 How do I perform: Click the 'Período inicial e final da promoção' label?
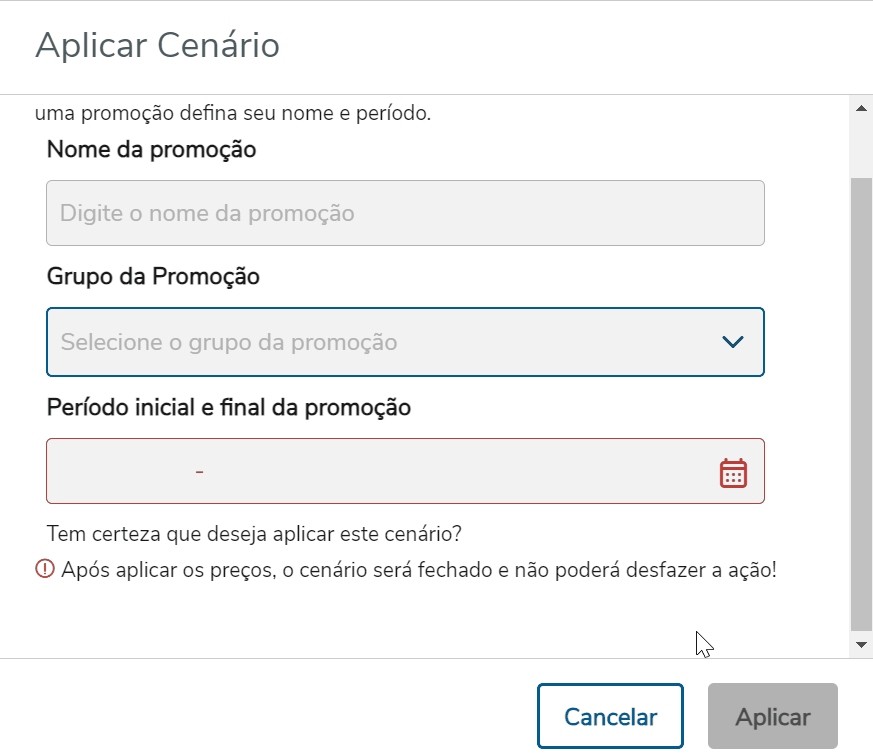229,407
